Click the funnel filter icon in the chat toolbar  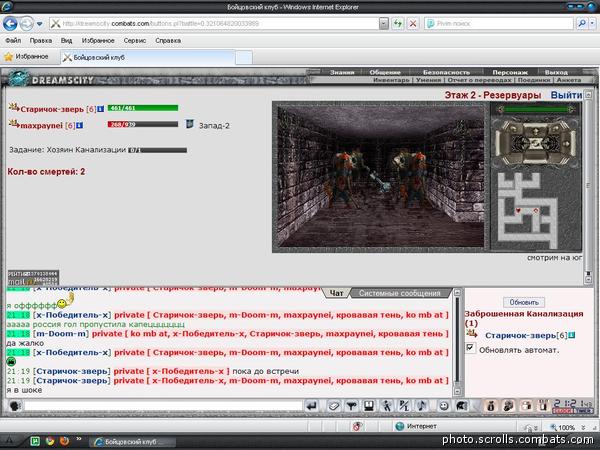(x=351, y=406)
